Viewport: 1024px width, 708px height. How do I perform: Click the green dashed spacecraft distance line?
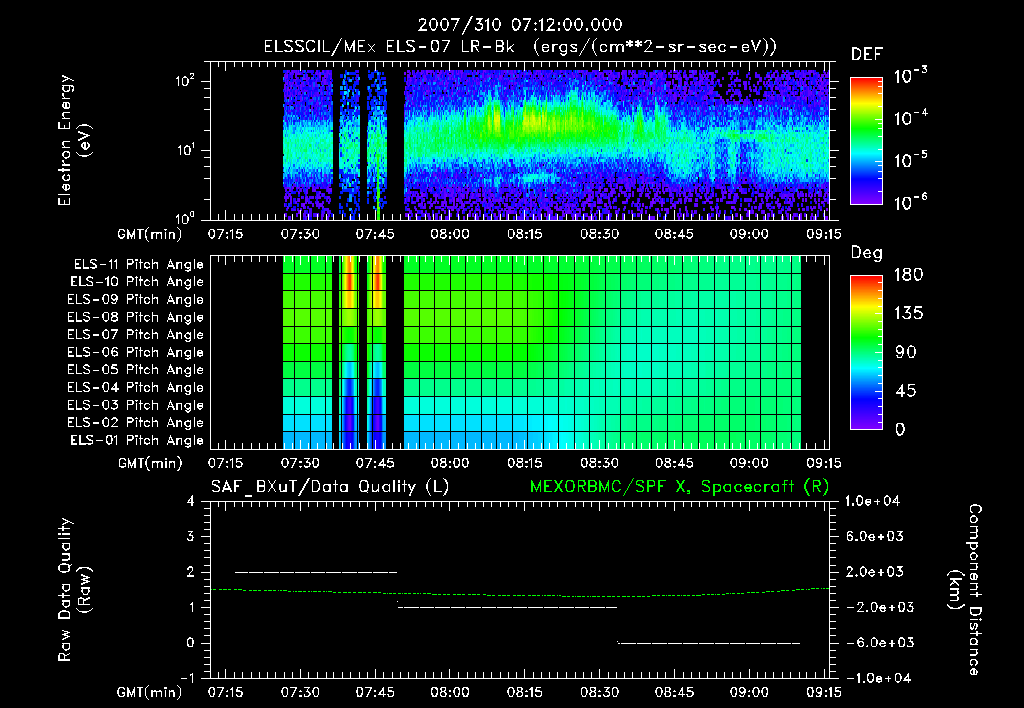tap(520, 593)
